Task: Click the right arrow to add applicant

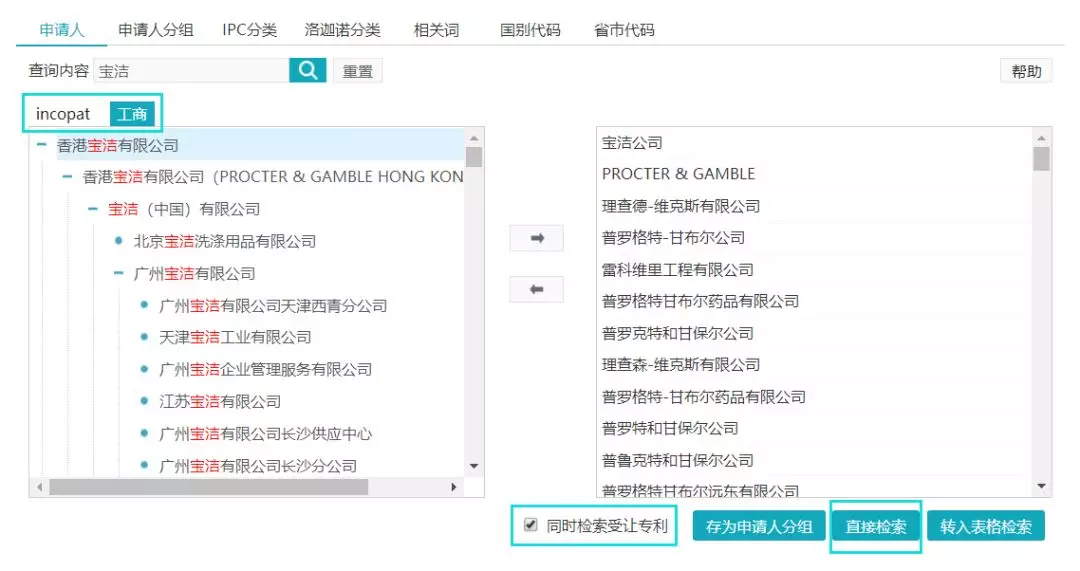Action: [537, 238]
